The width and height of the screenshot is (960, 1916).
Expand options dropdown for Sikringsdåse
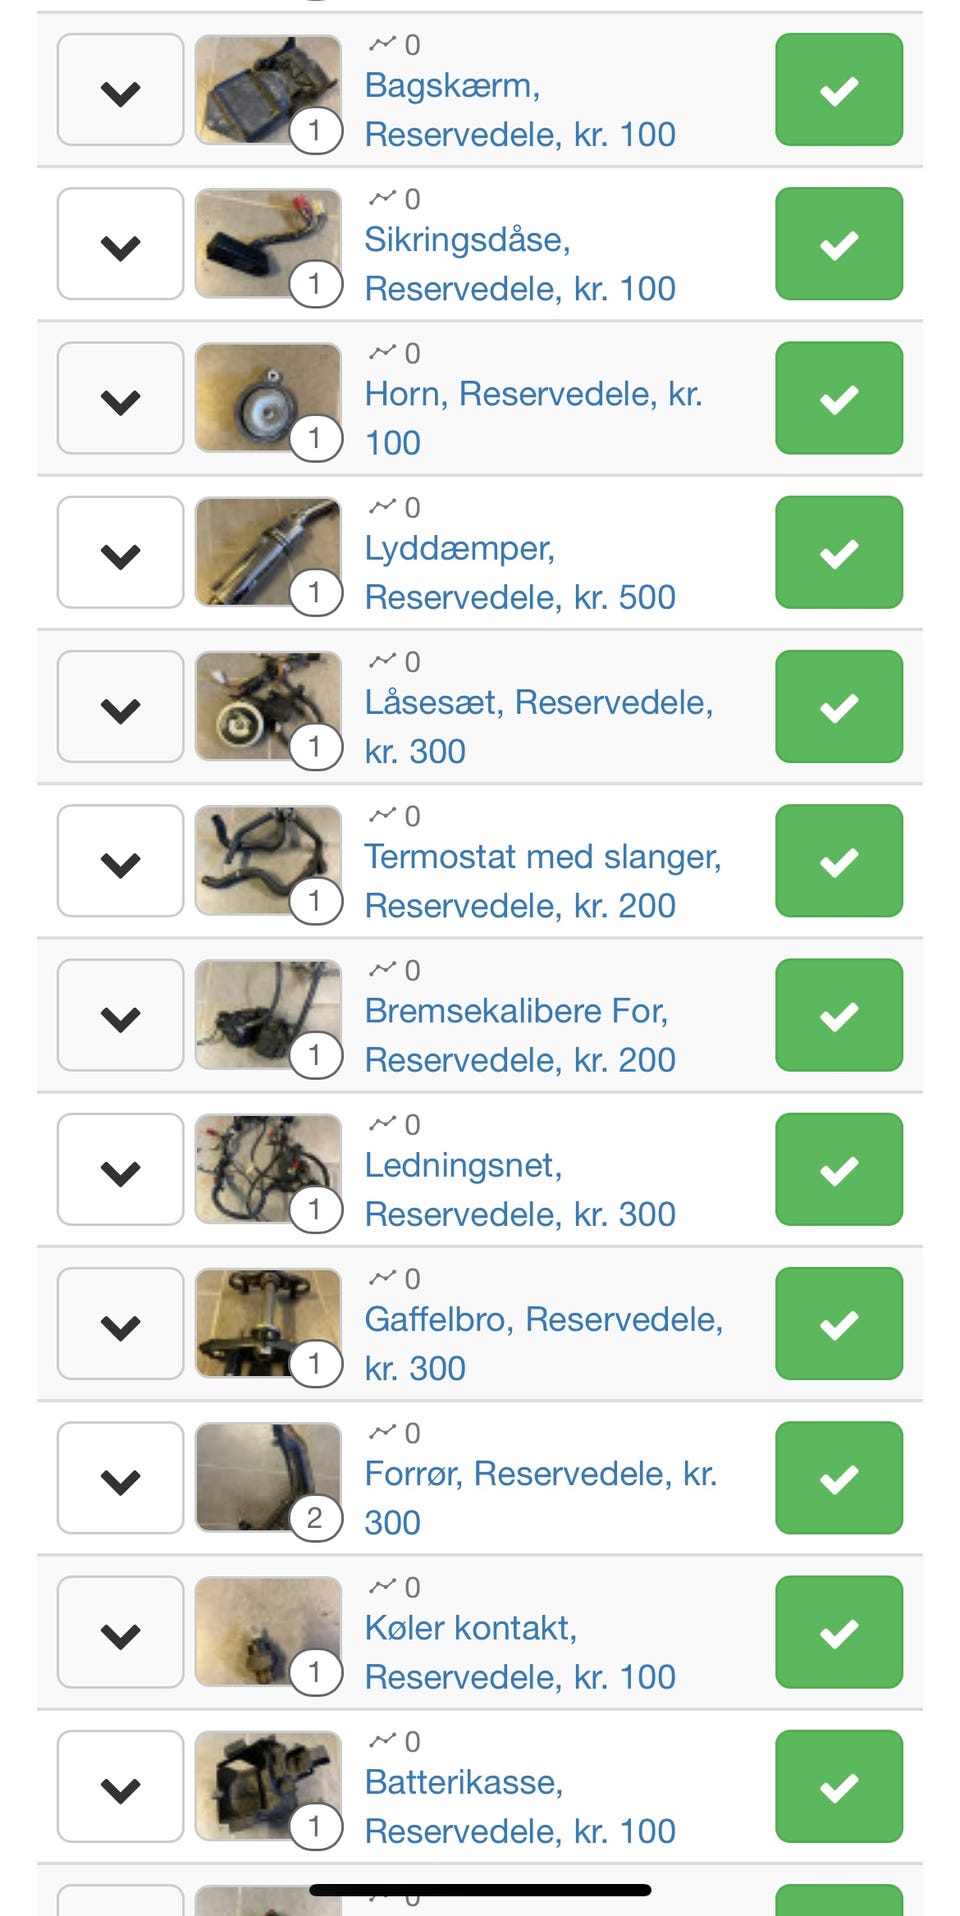click(120, 244)
